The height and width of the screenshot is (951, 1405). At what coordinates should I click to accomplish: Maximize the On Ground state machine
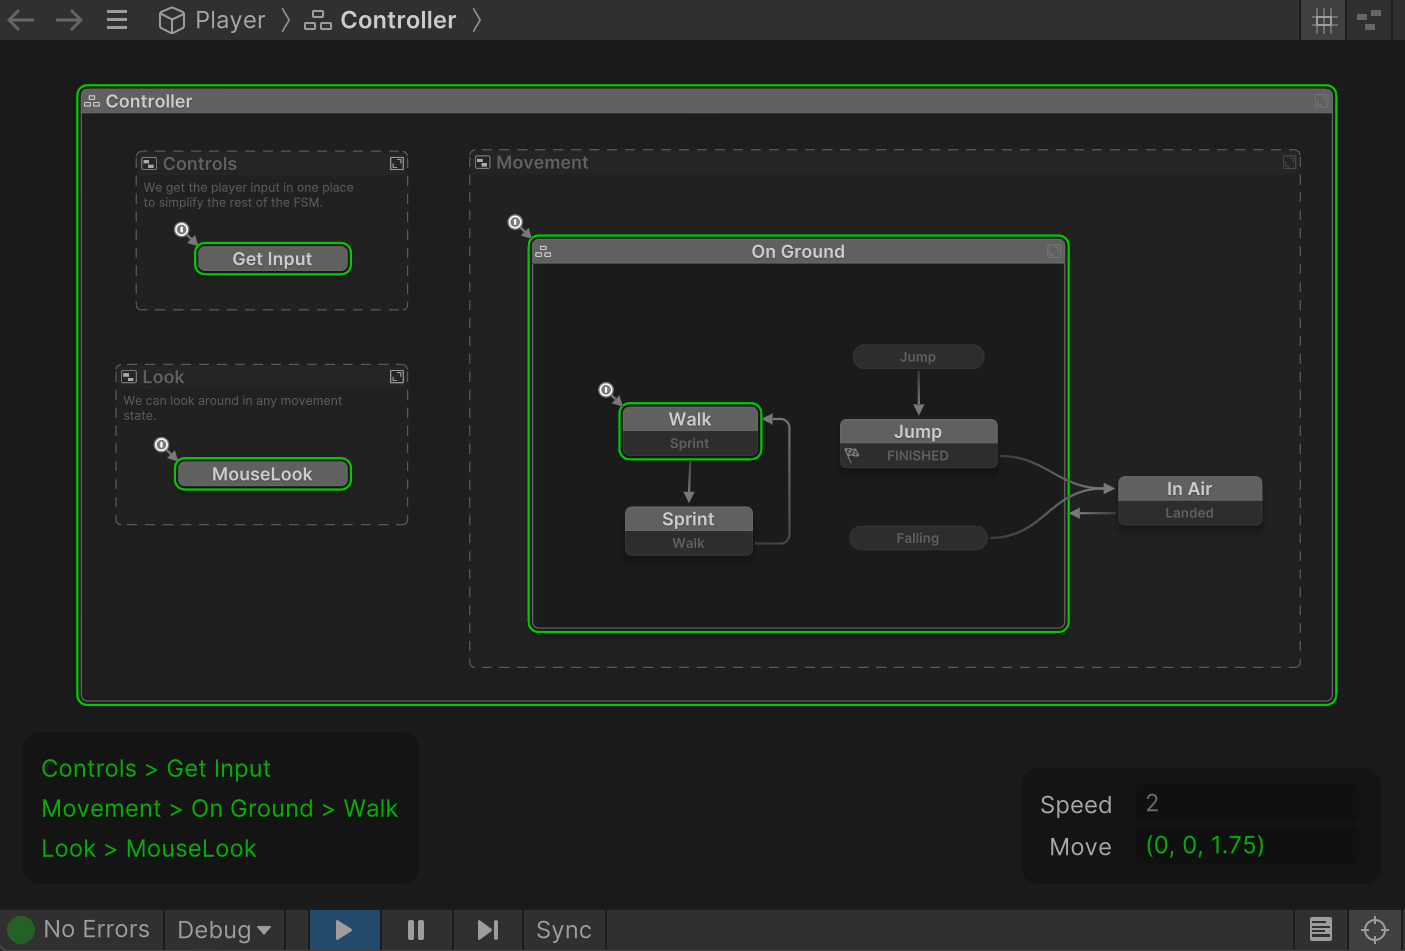(x=1054, y=252)
